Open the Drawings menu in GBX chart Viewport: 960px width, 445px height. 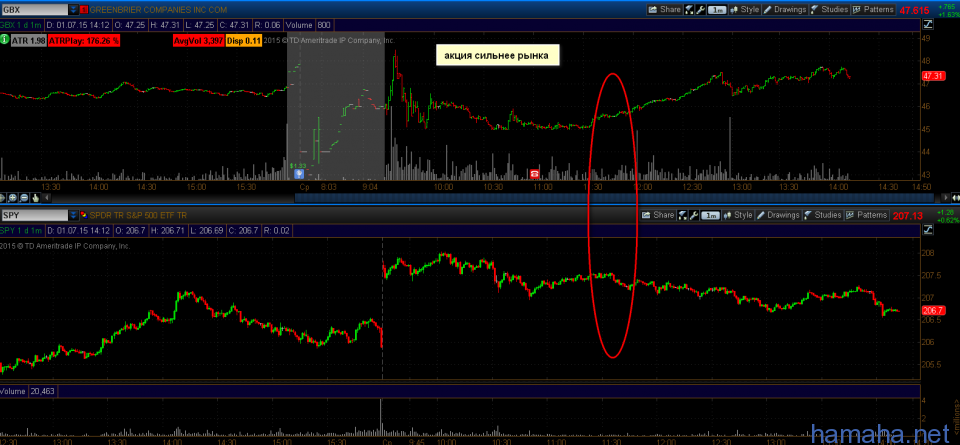[x=784, y=10]
